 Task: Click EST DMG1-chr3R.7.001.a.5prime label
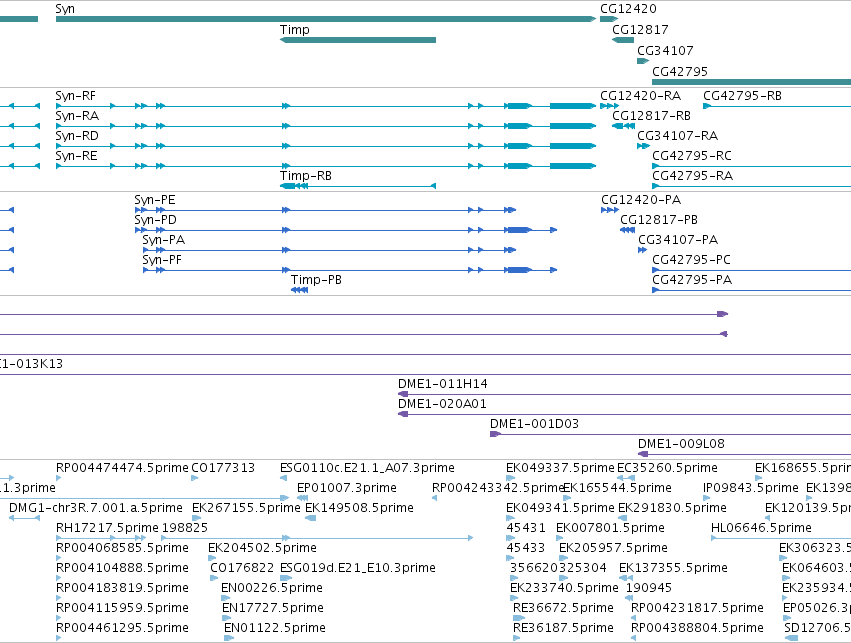pos(96,508)
